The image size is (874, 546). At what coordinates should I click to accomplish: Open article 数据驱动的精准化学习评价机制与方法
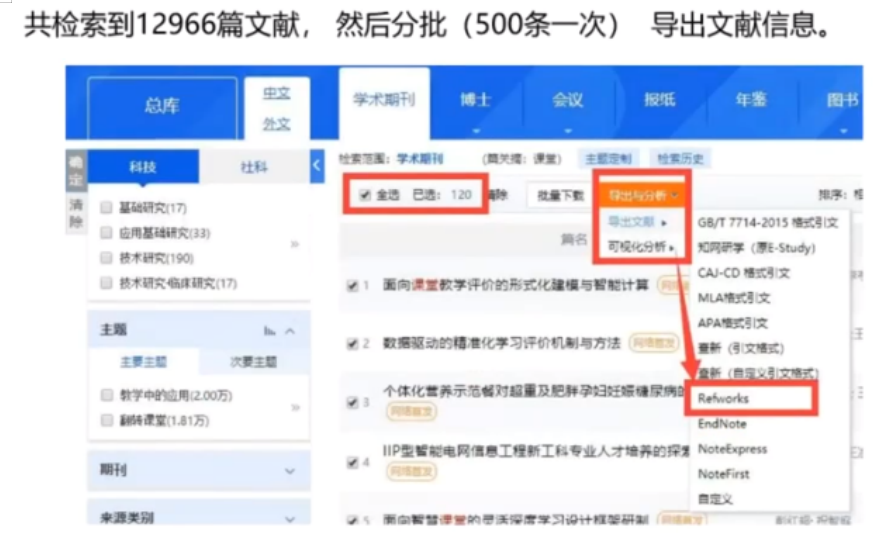tap(502, 343)
